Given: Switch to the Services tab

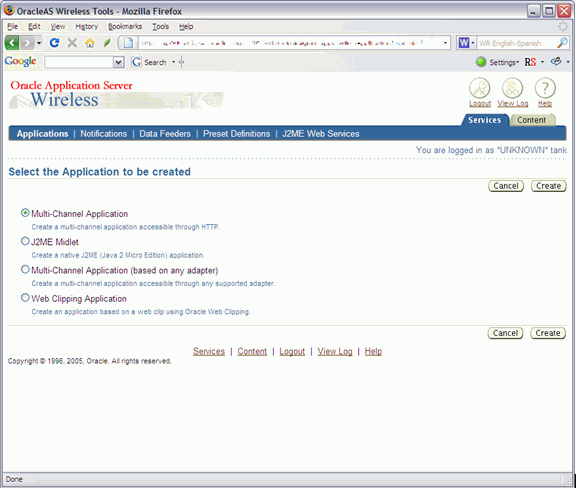Looking at the screenshot, I should point(485,120).
